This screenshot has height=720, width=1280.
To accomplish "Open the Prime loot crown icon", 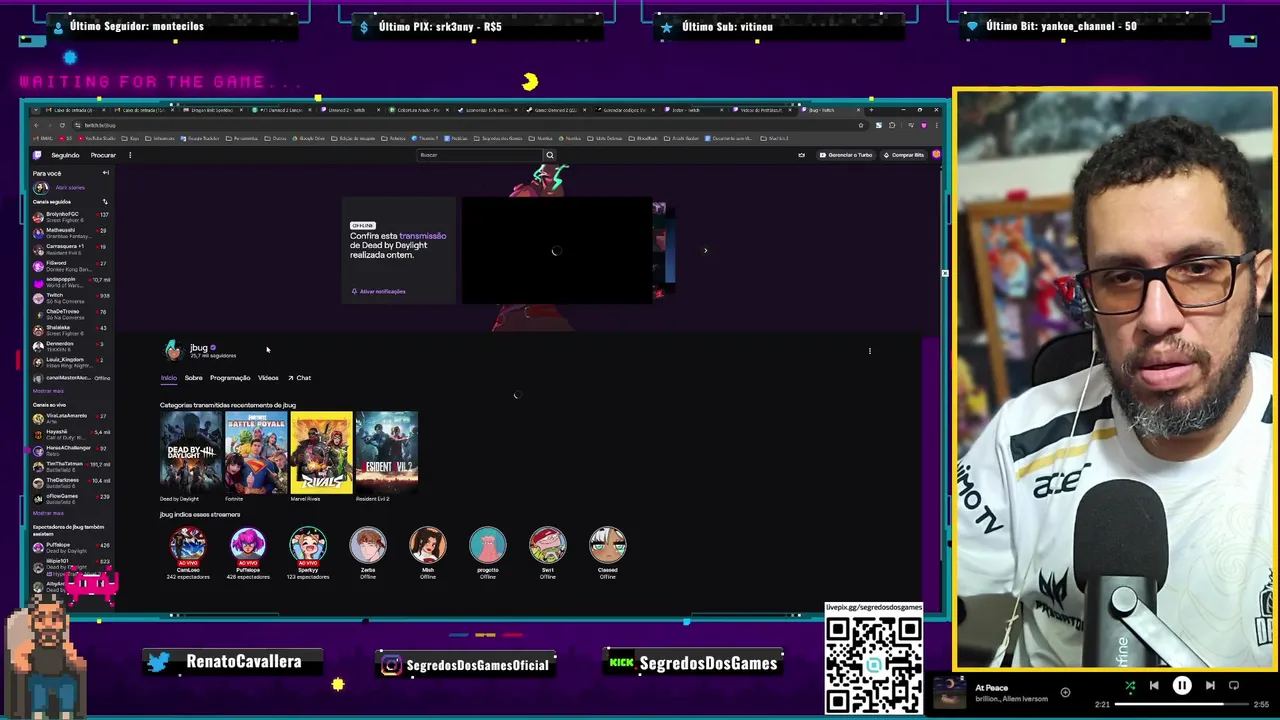I will pos(801,155).
